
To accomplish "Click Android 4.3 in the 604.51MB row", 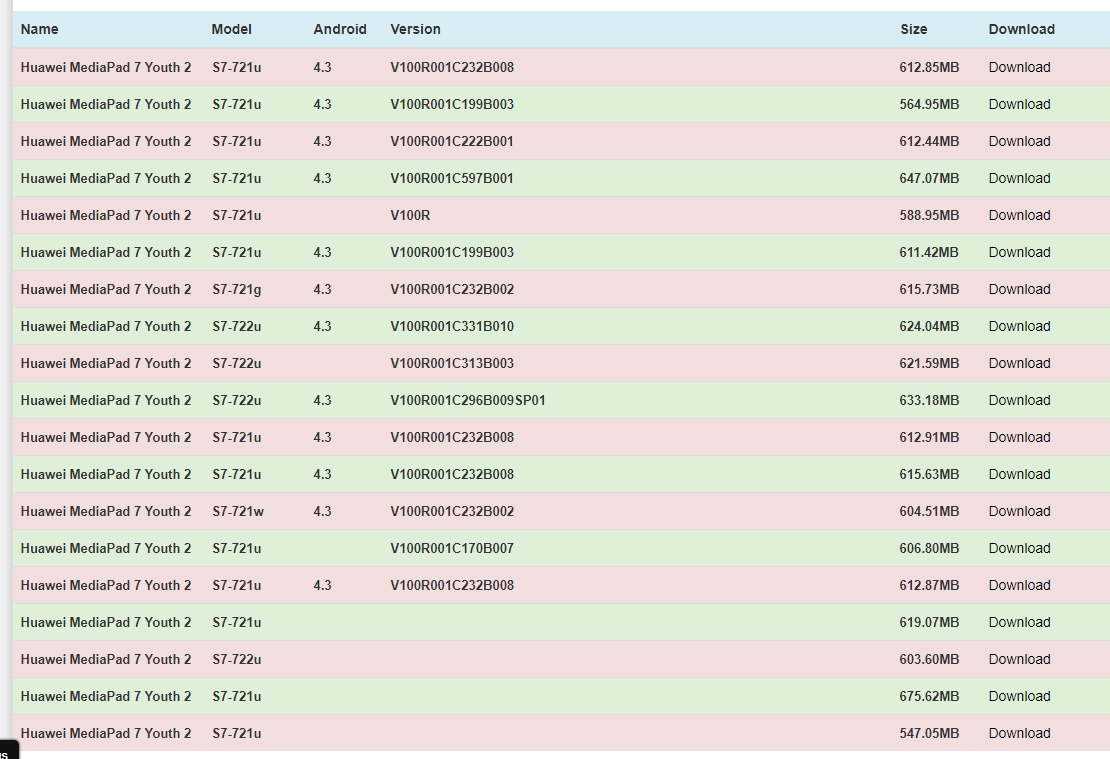I will (x=322, y=511).
